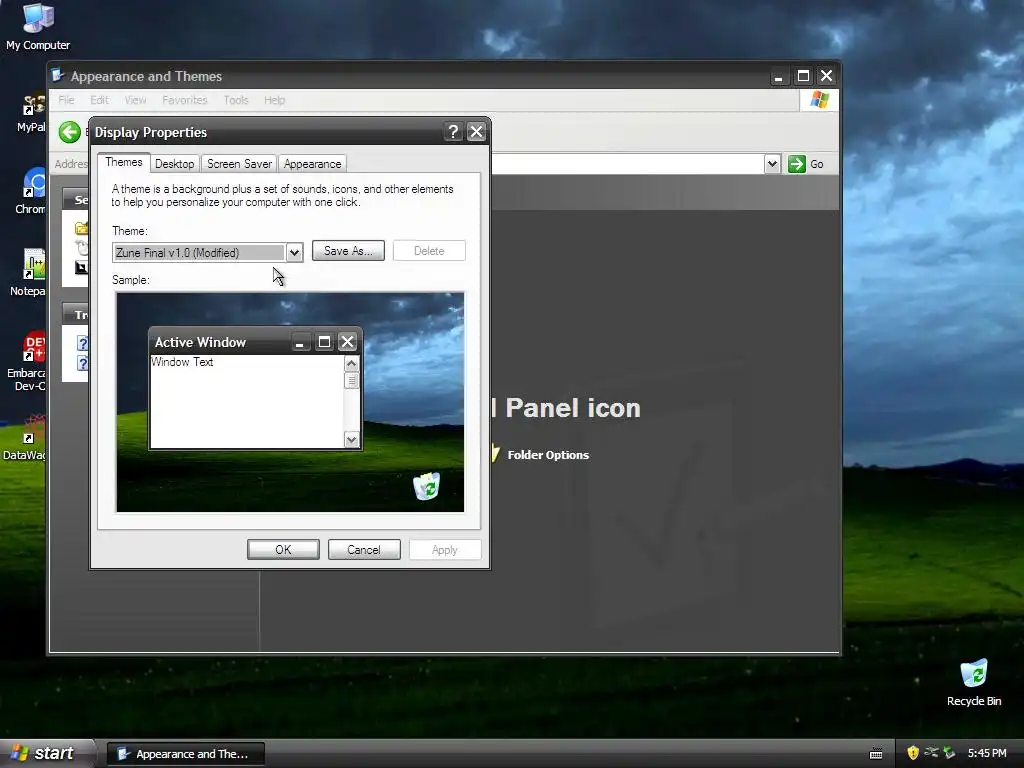Click OK in Display Properties
This screenshot has width=1024, height=768.
(283, 550)
